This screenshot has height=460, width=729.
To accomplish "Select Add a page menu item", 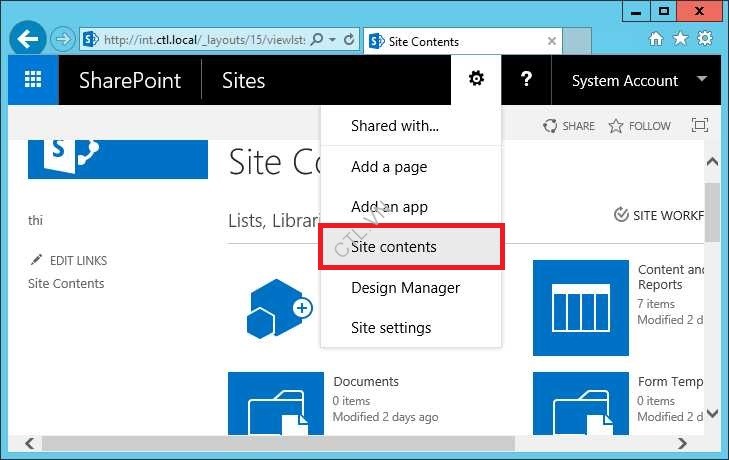I will coord(389,167).
